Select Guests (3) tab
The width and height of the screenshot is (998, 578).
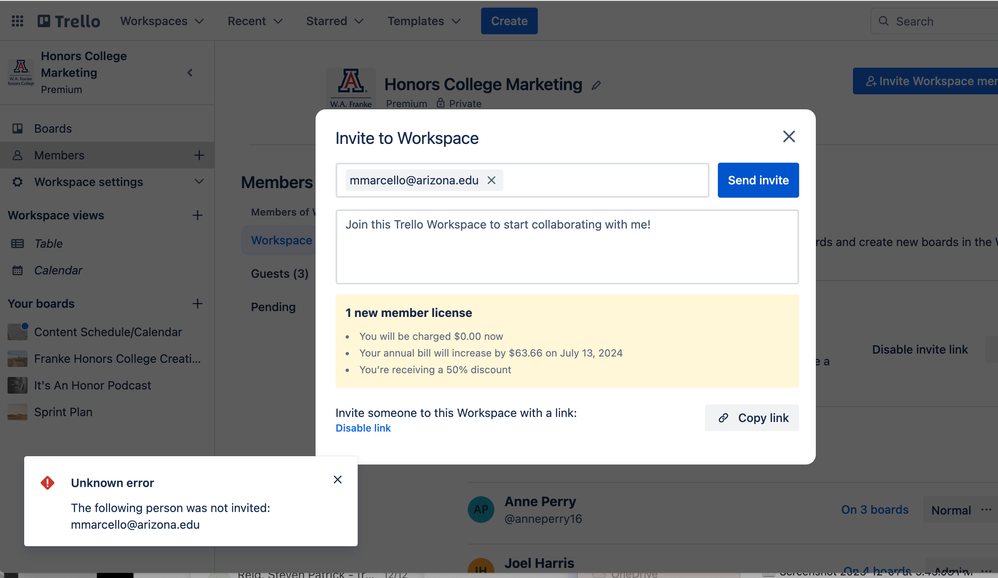279,274
